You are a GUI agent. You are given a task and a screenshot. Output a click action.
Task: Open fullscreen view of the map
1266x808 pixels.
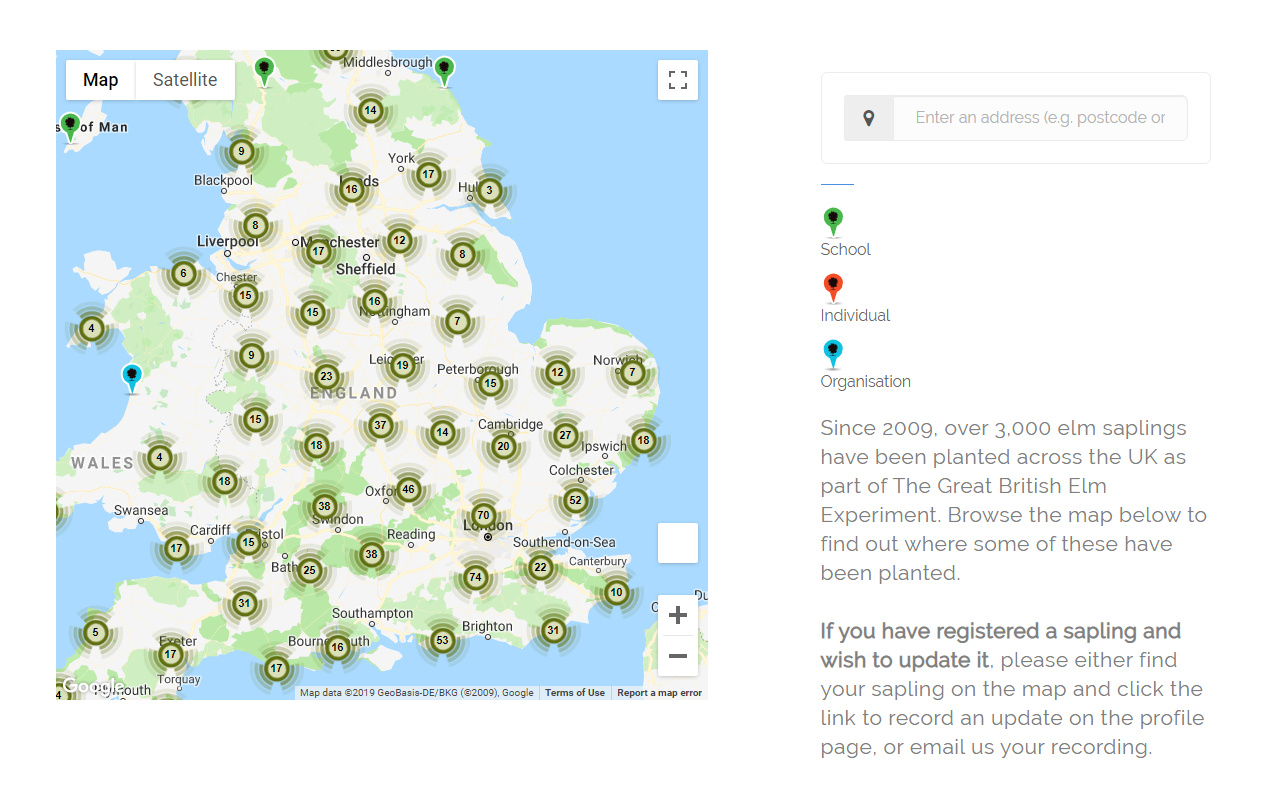click(678, 80)
